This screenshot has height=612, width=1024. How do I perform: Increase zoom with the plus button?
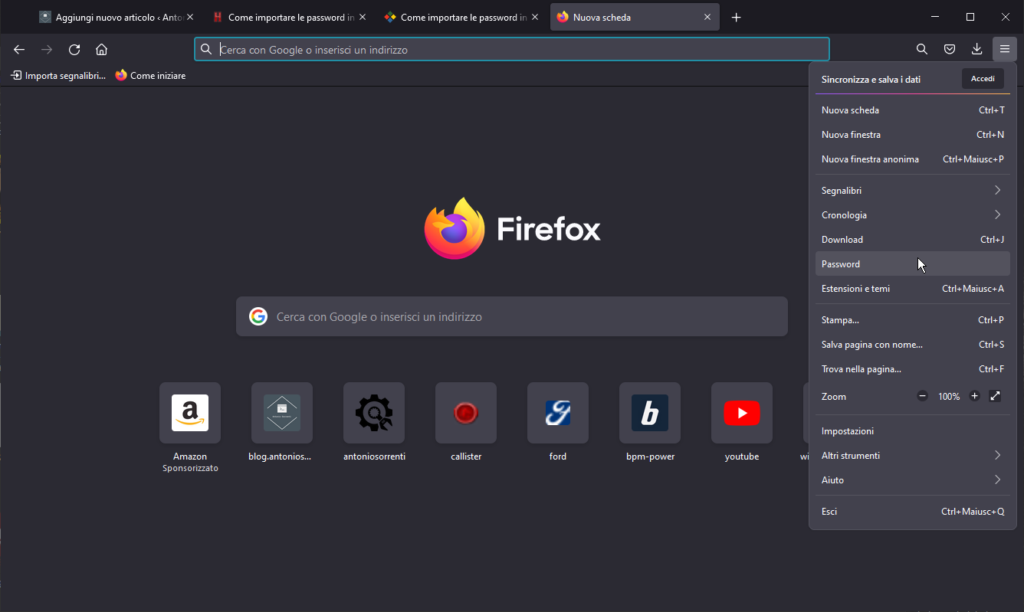click(x=974, y=396)
